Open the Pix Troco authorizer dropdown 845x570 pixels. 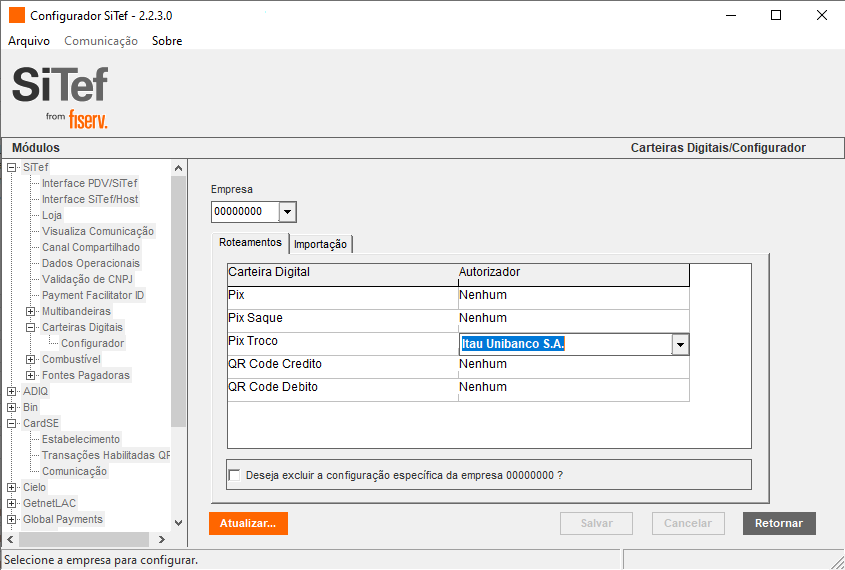click(680, 344)
